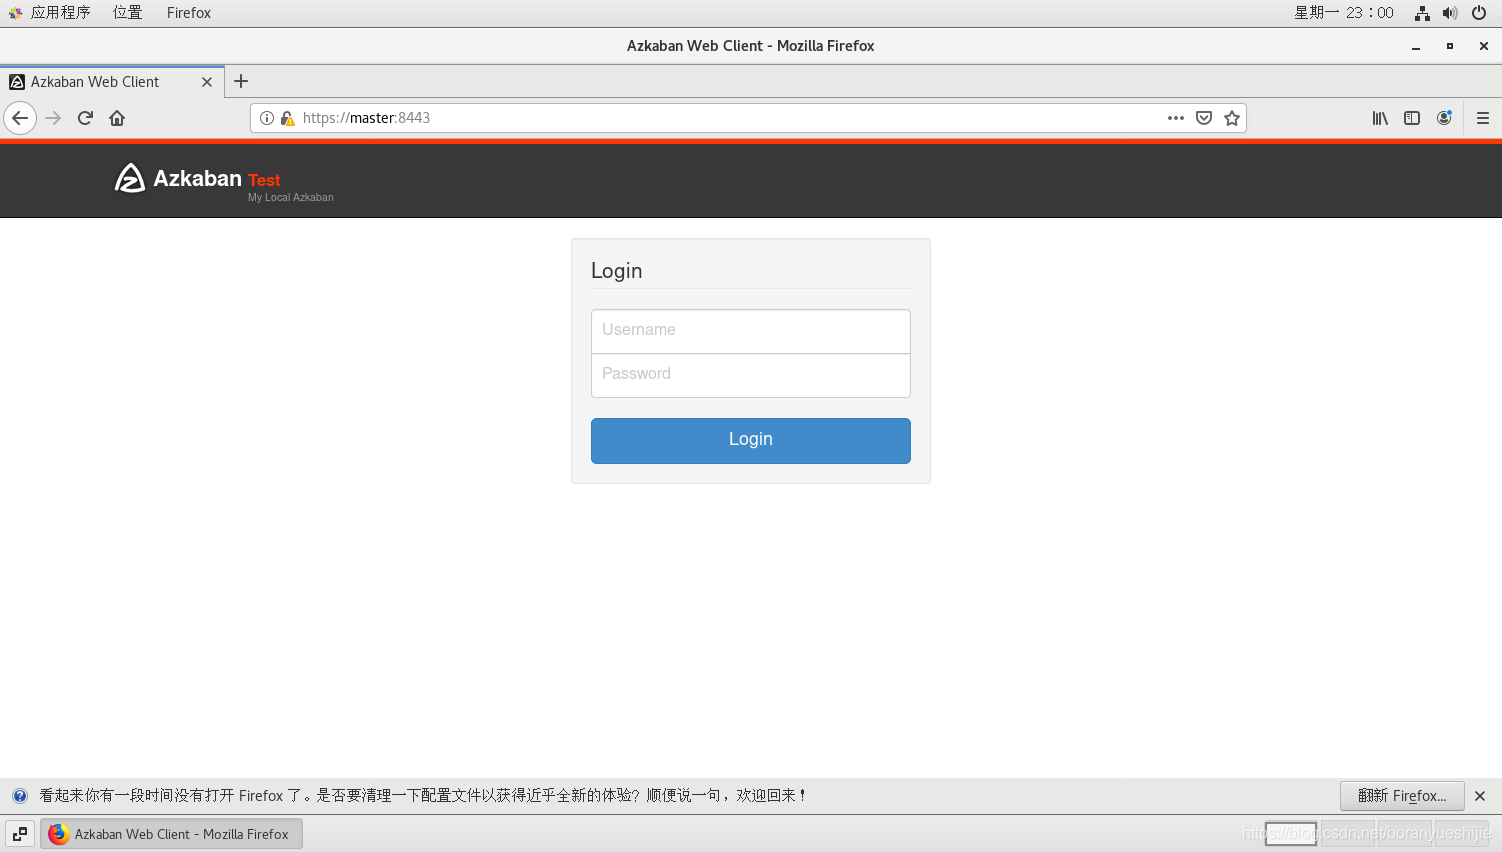Open the network status tray icon

point(1422,13)
